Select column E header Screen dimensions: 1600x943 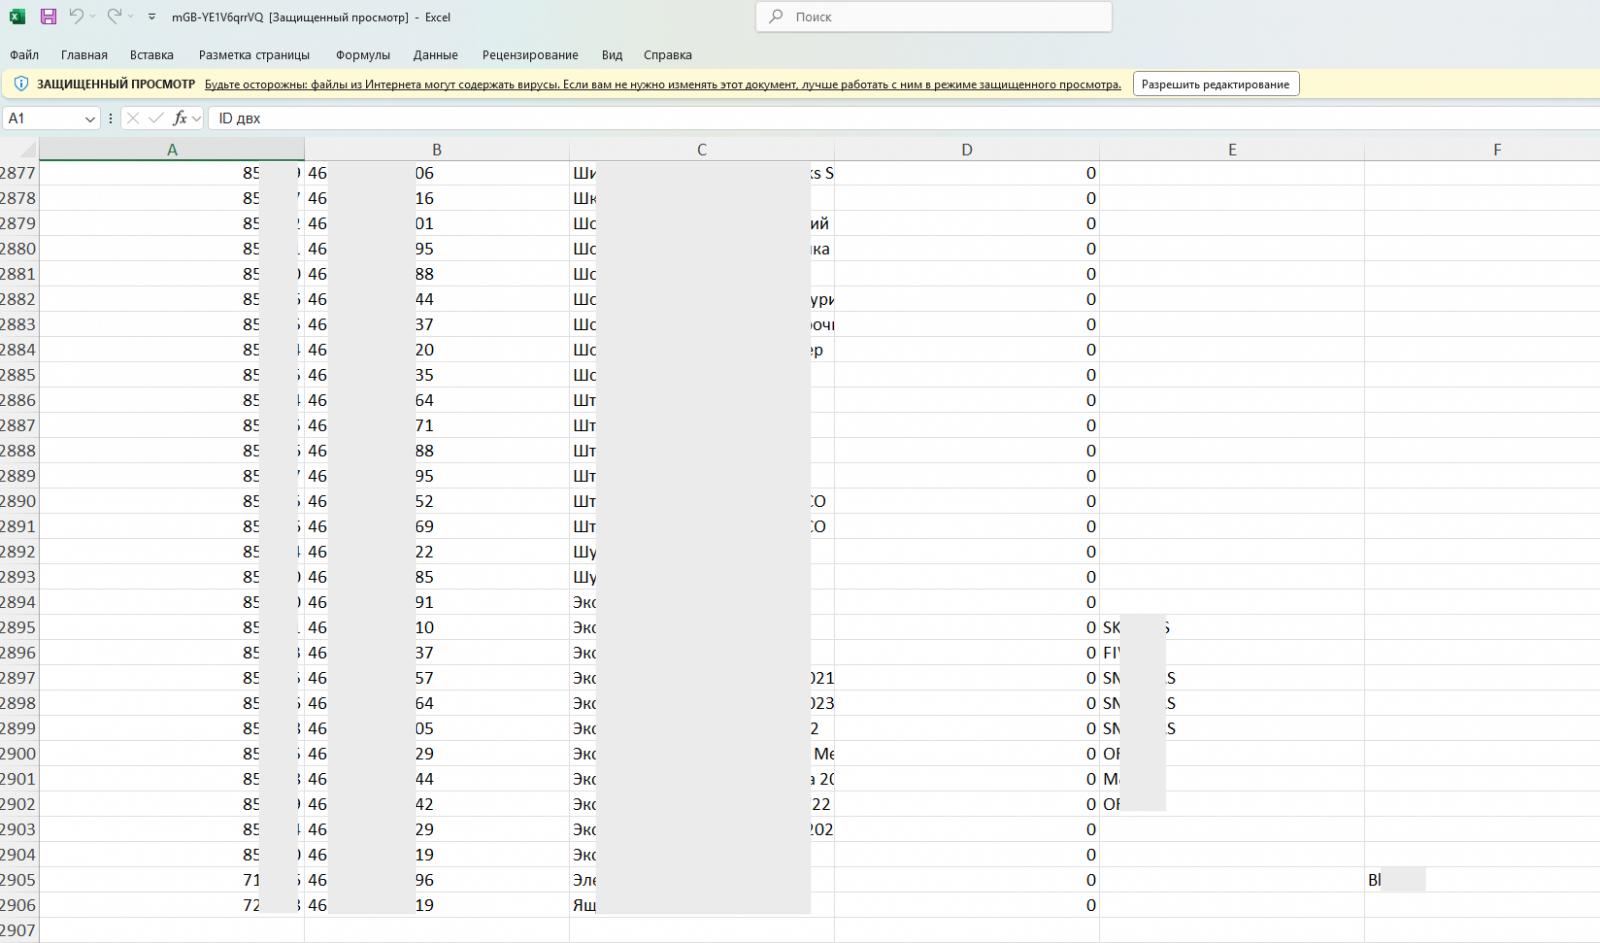[1232, 149]
